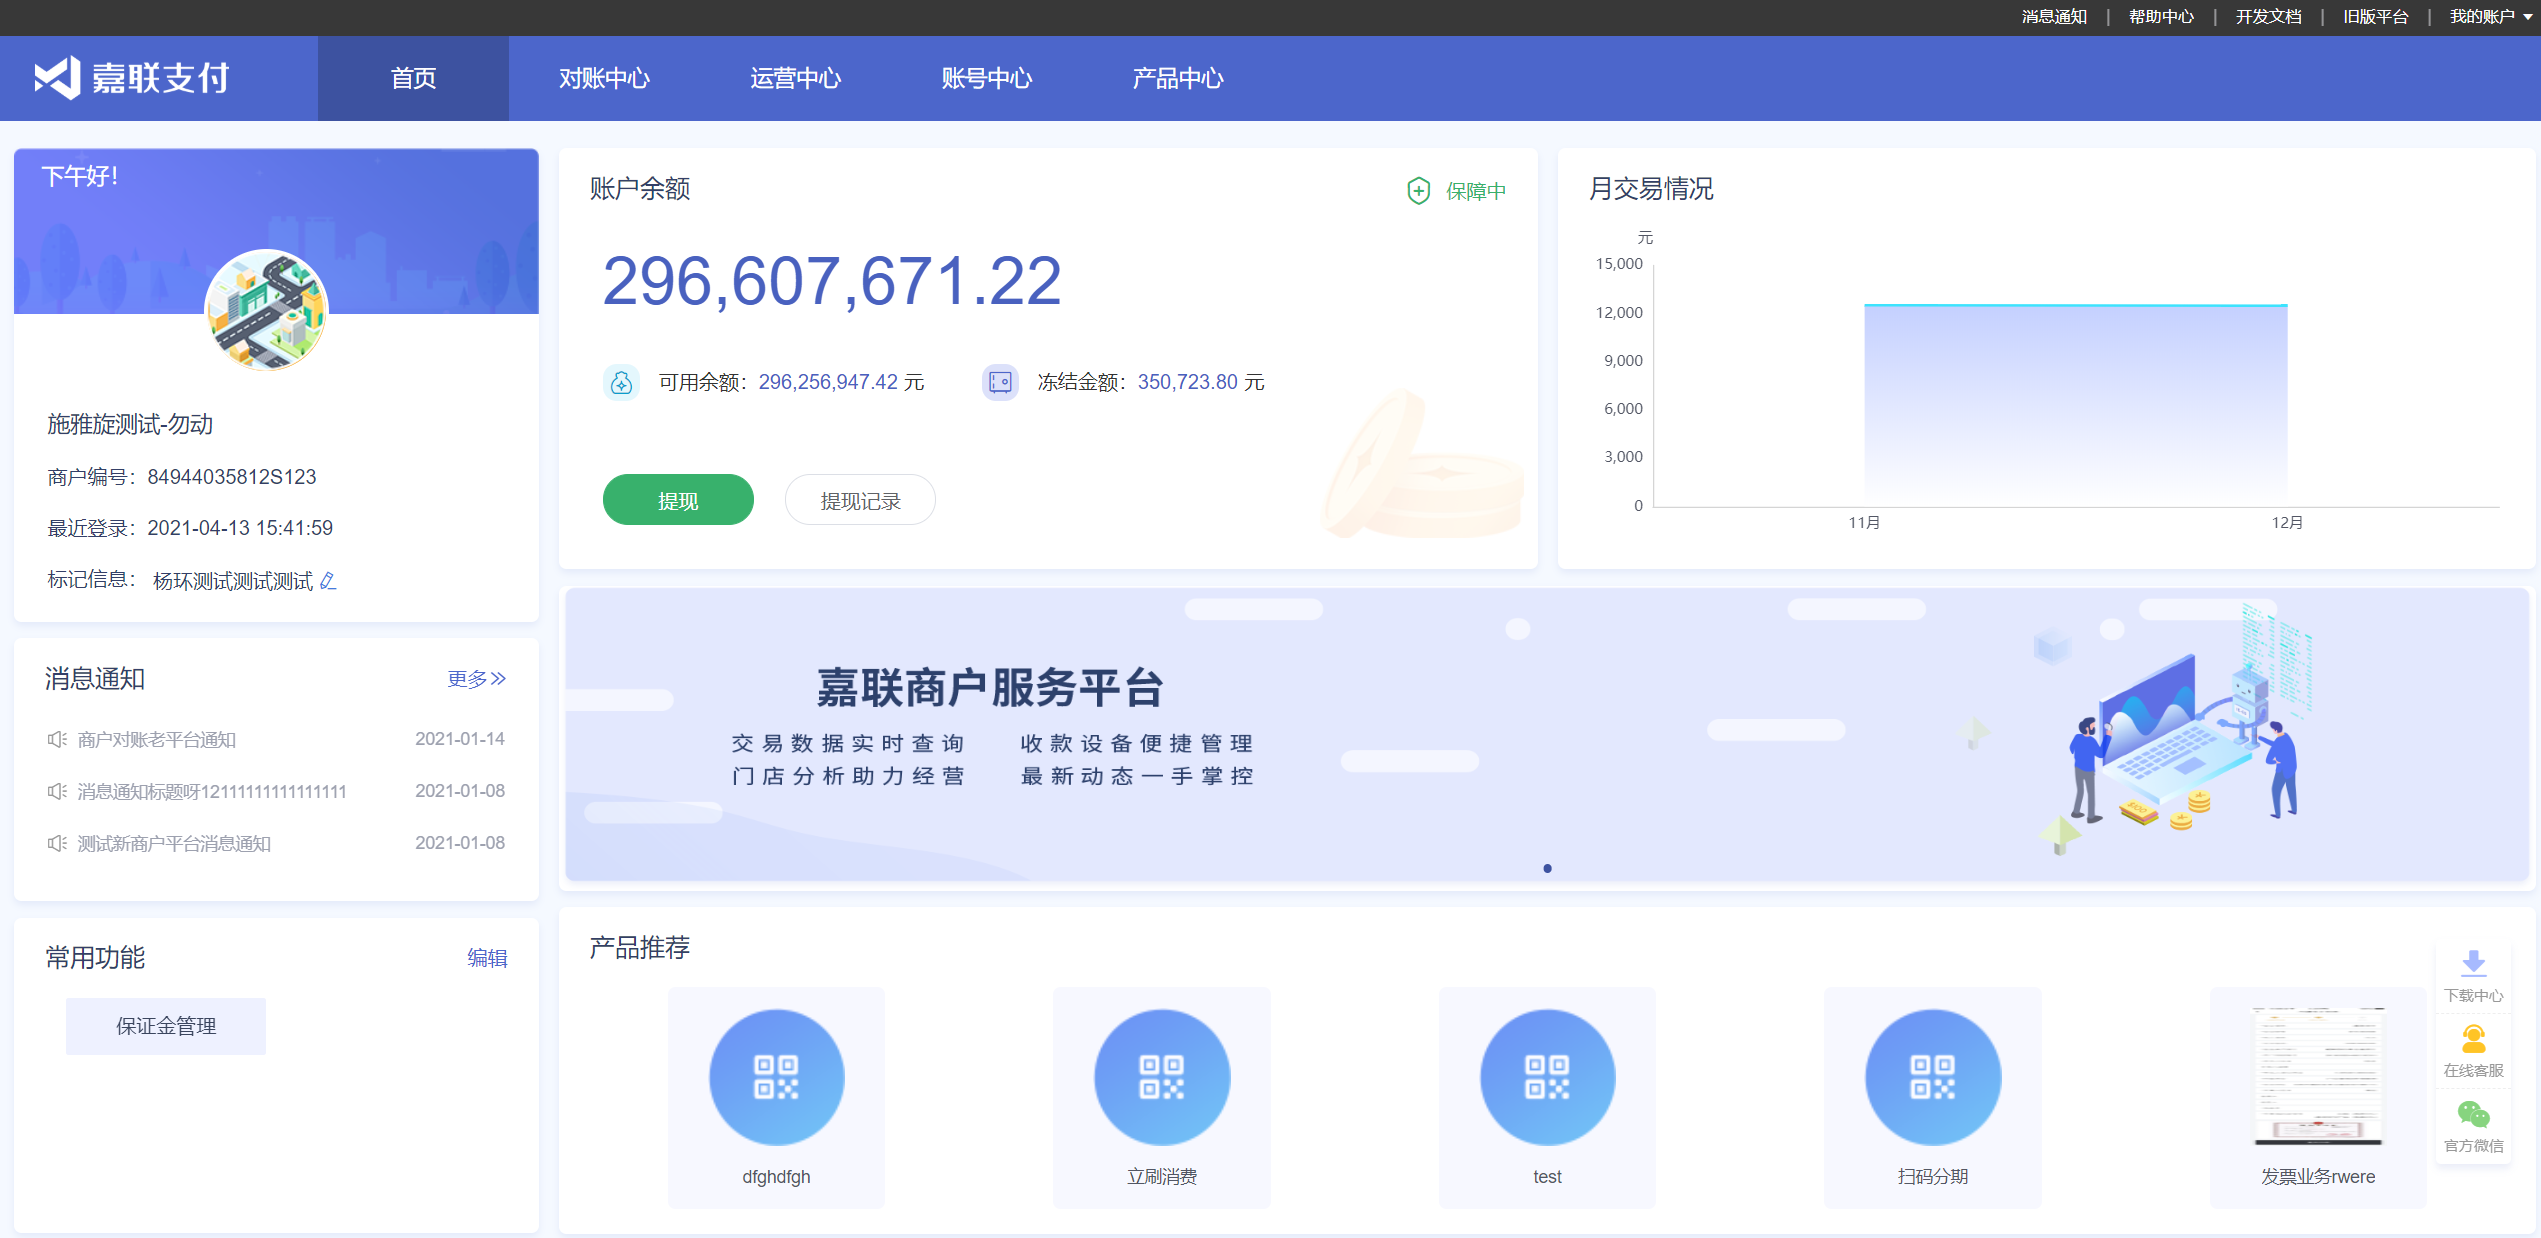This screenshot has width=2541, height=1238.
Task: Switch to the 对账中心 tab
Action: pos(605,78)
